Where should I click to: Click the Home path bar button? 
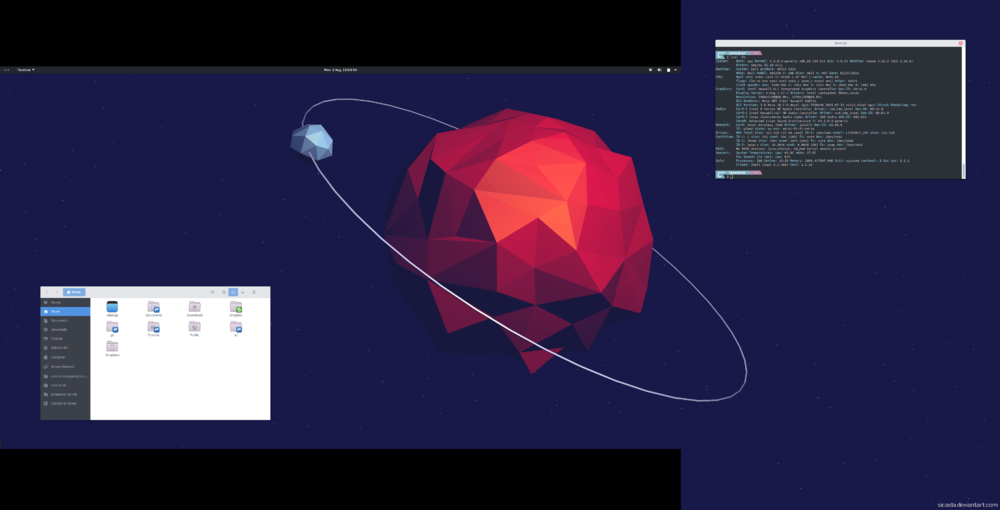[74, 292]
